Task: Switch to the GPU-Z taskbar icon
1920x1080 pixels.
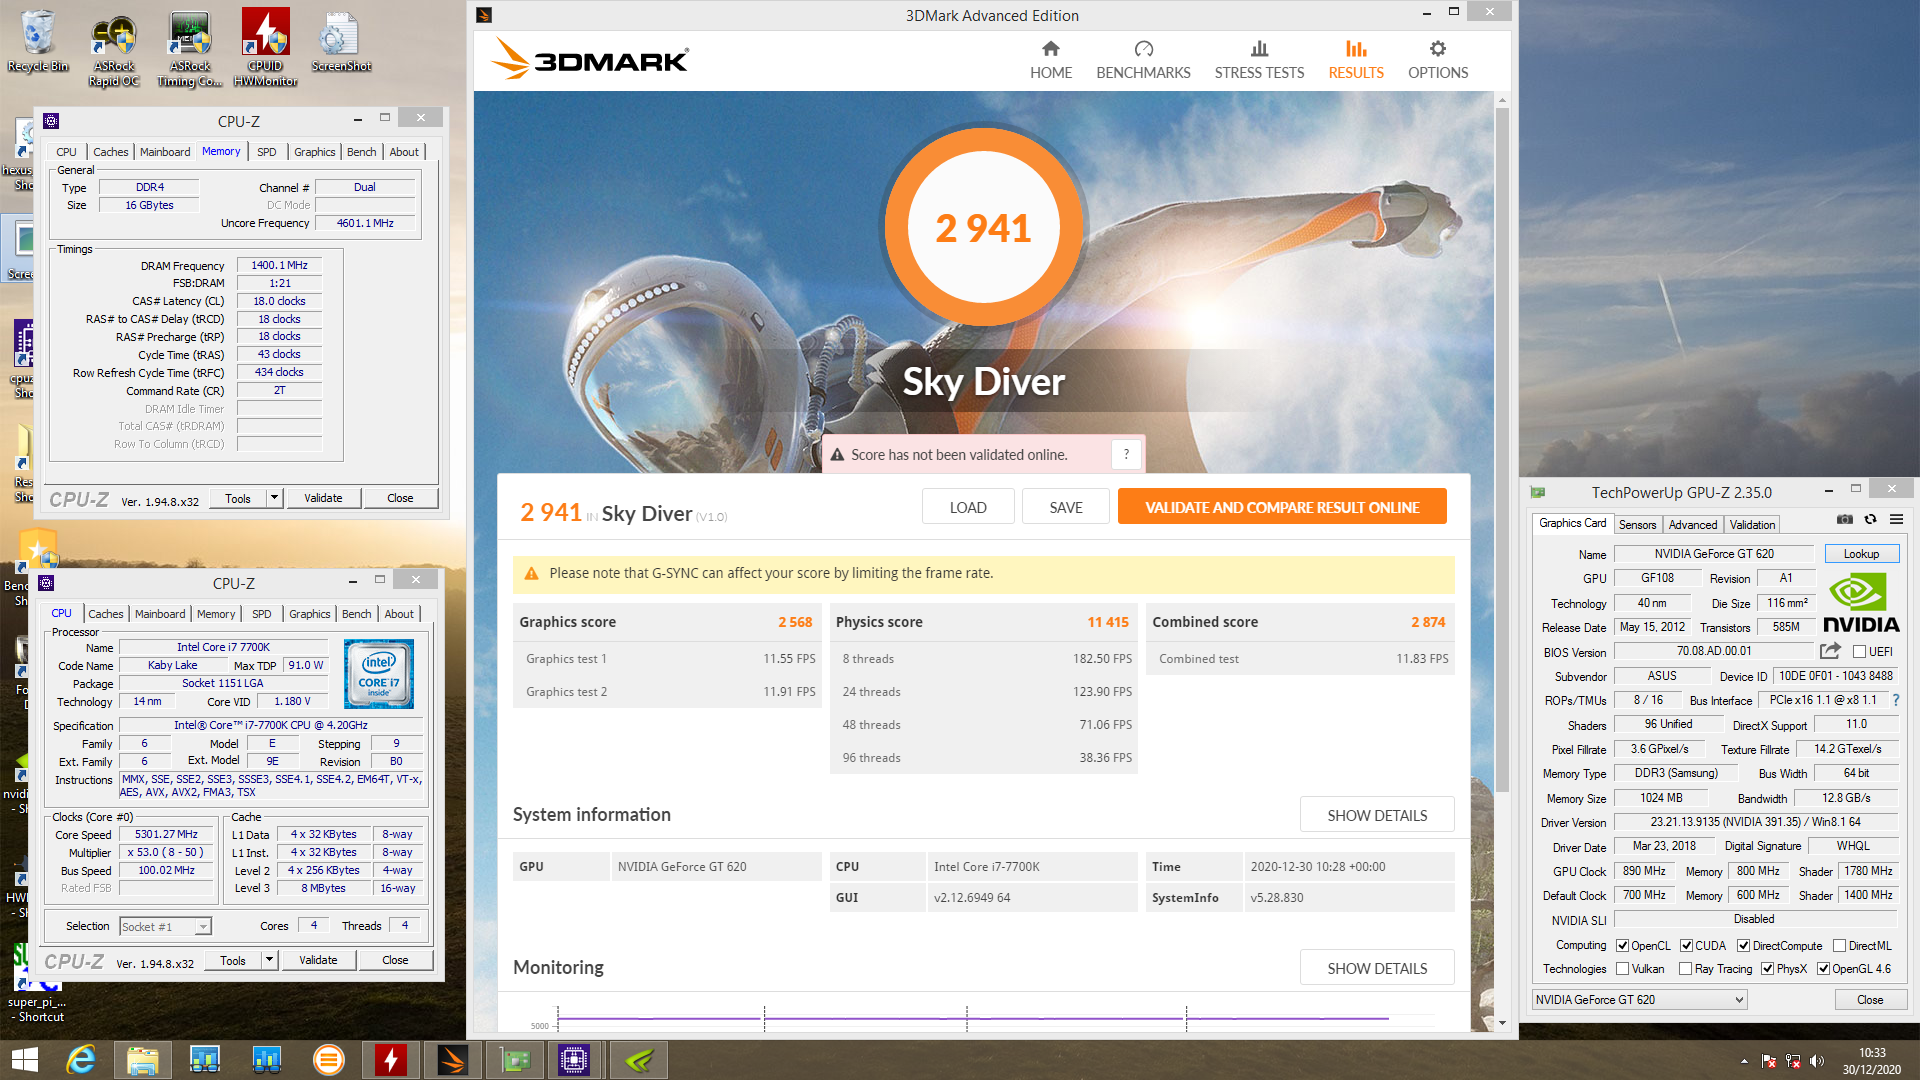Action: click(514, 1060)
